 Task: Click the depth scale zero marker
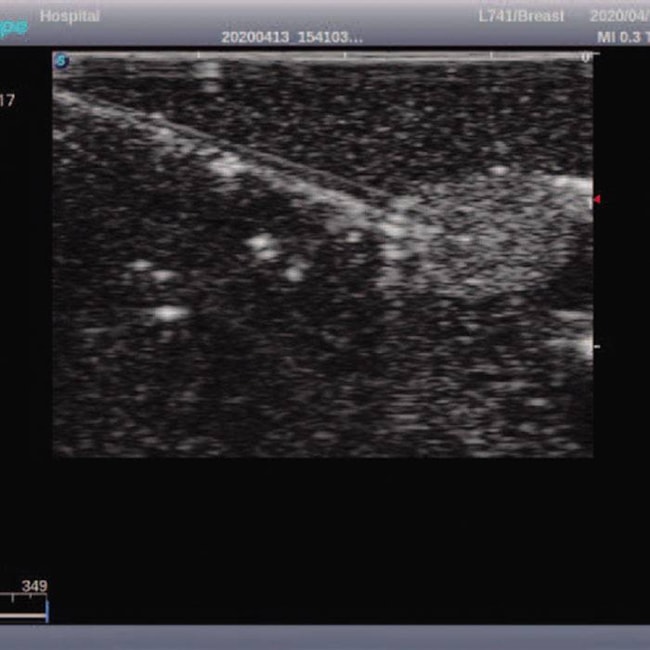click(x=586, y=58)
